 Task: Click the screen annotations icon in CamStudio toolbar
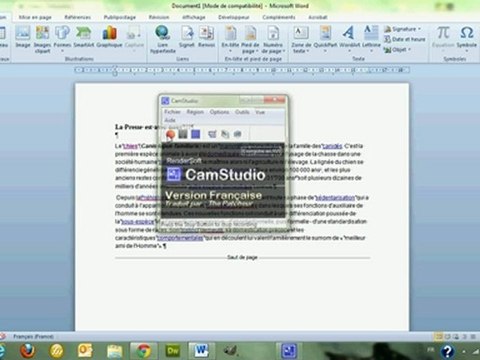(237, 134)
